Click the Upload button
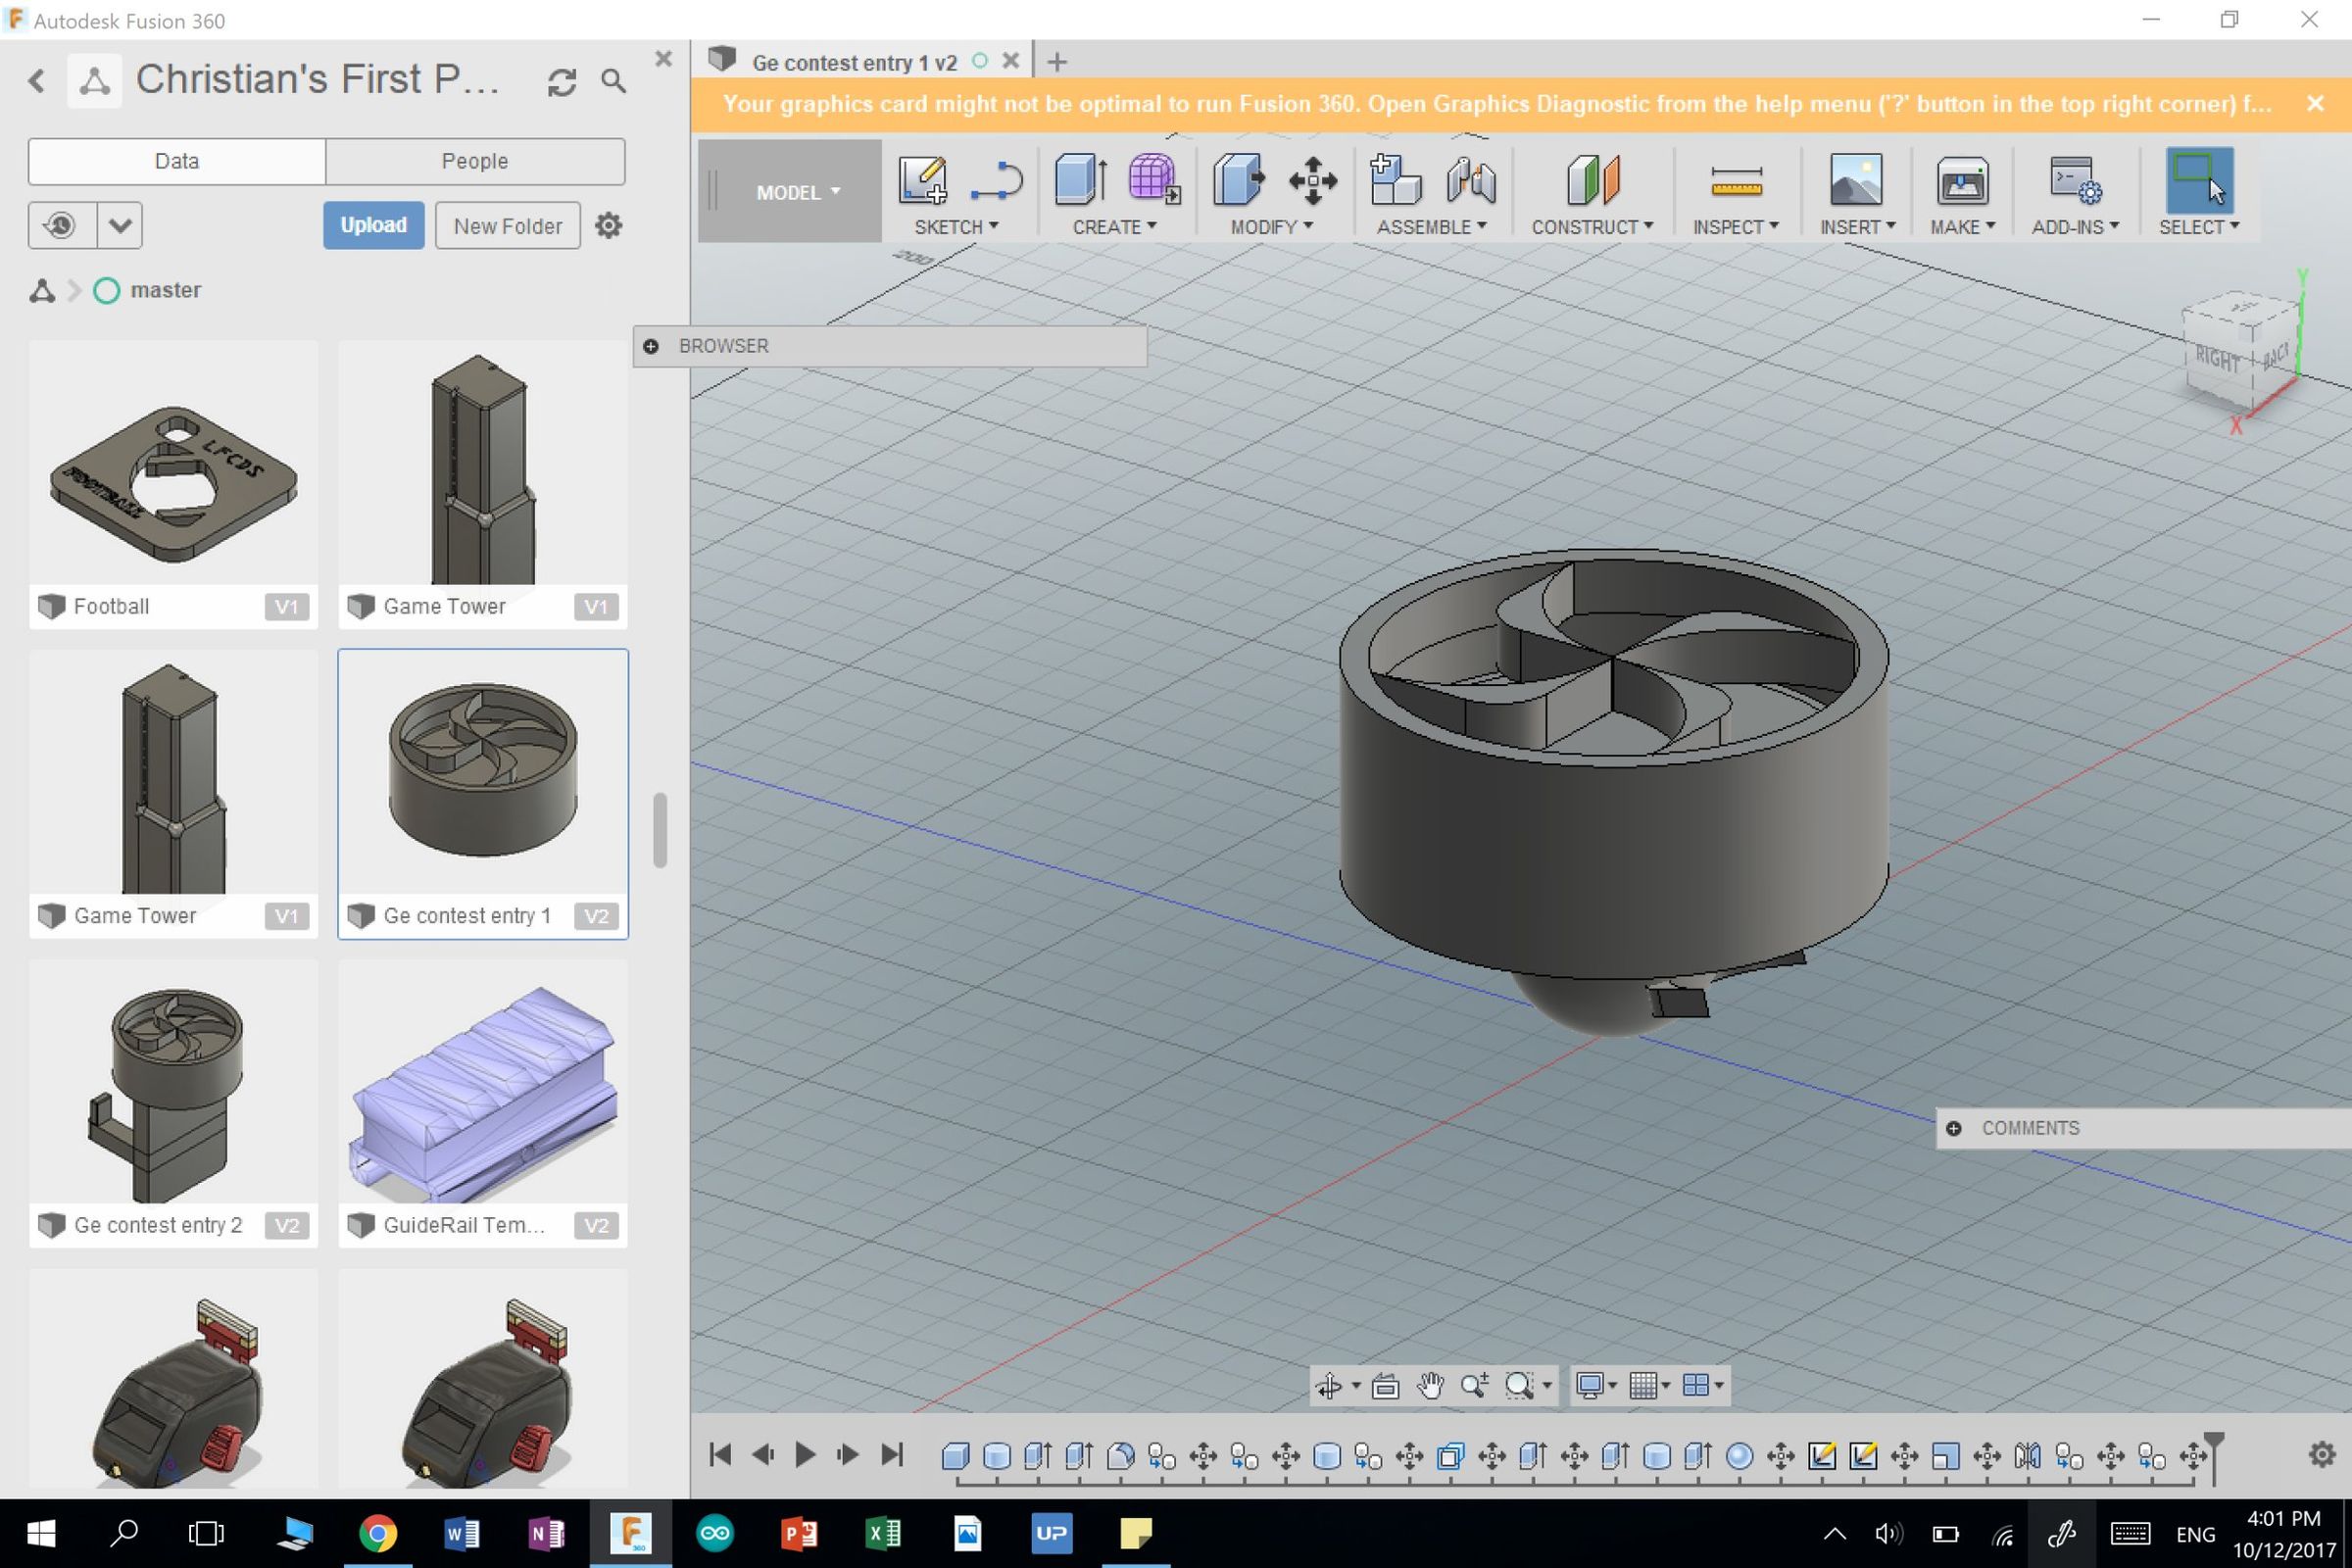Screen dimensions: 2352x1568 [372, 225]
